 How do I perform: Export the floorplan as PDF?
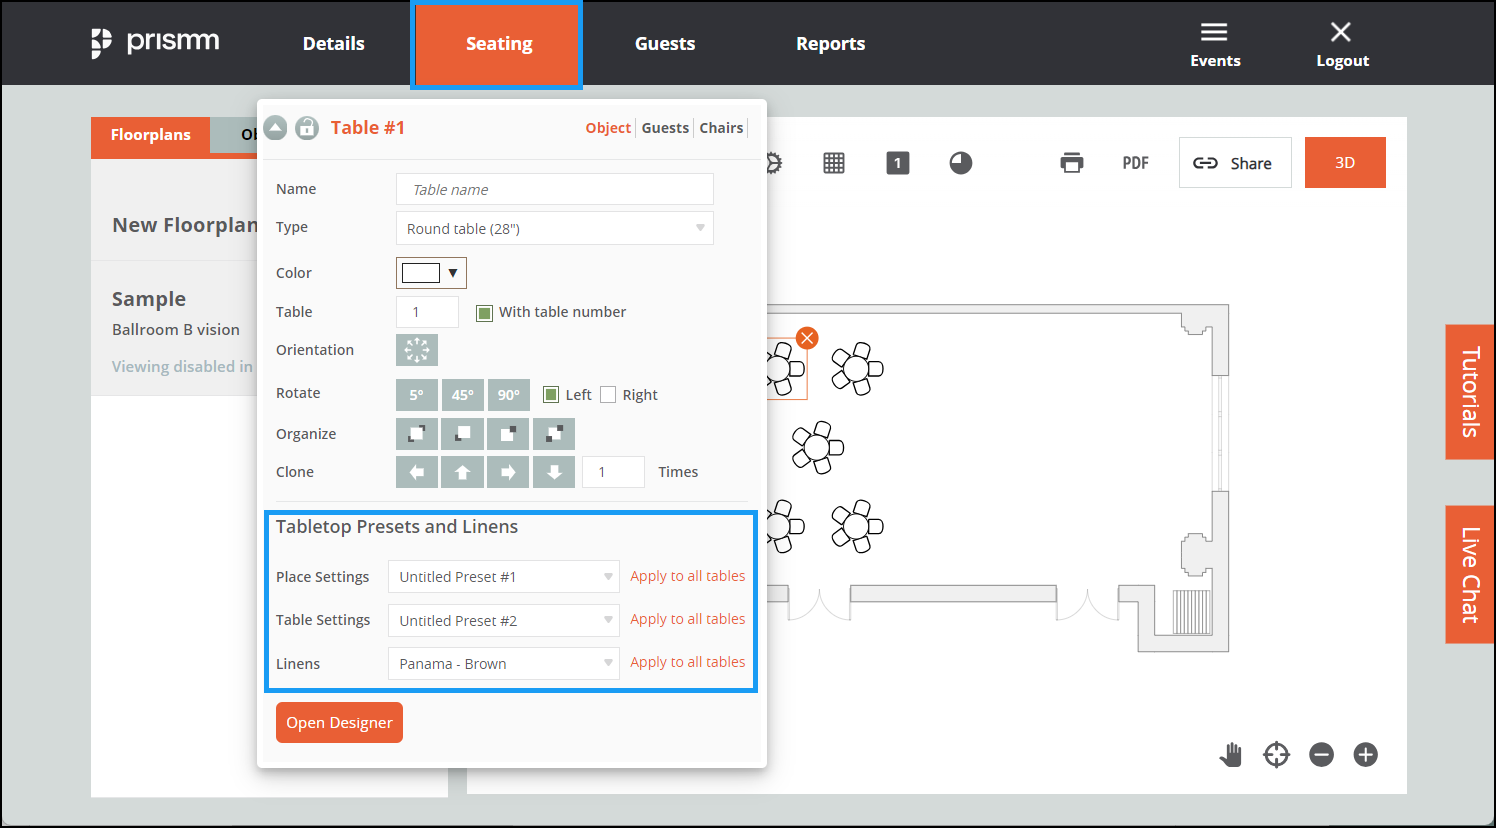coord(1135,163)
